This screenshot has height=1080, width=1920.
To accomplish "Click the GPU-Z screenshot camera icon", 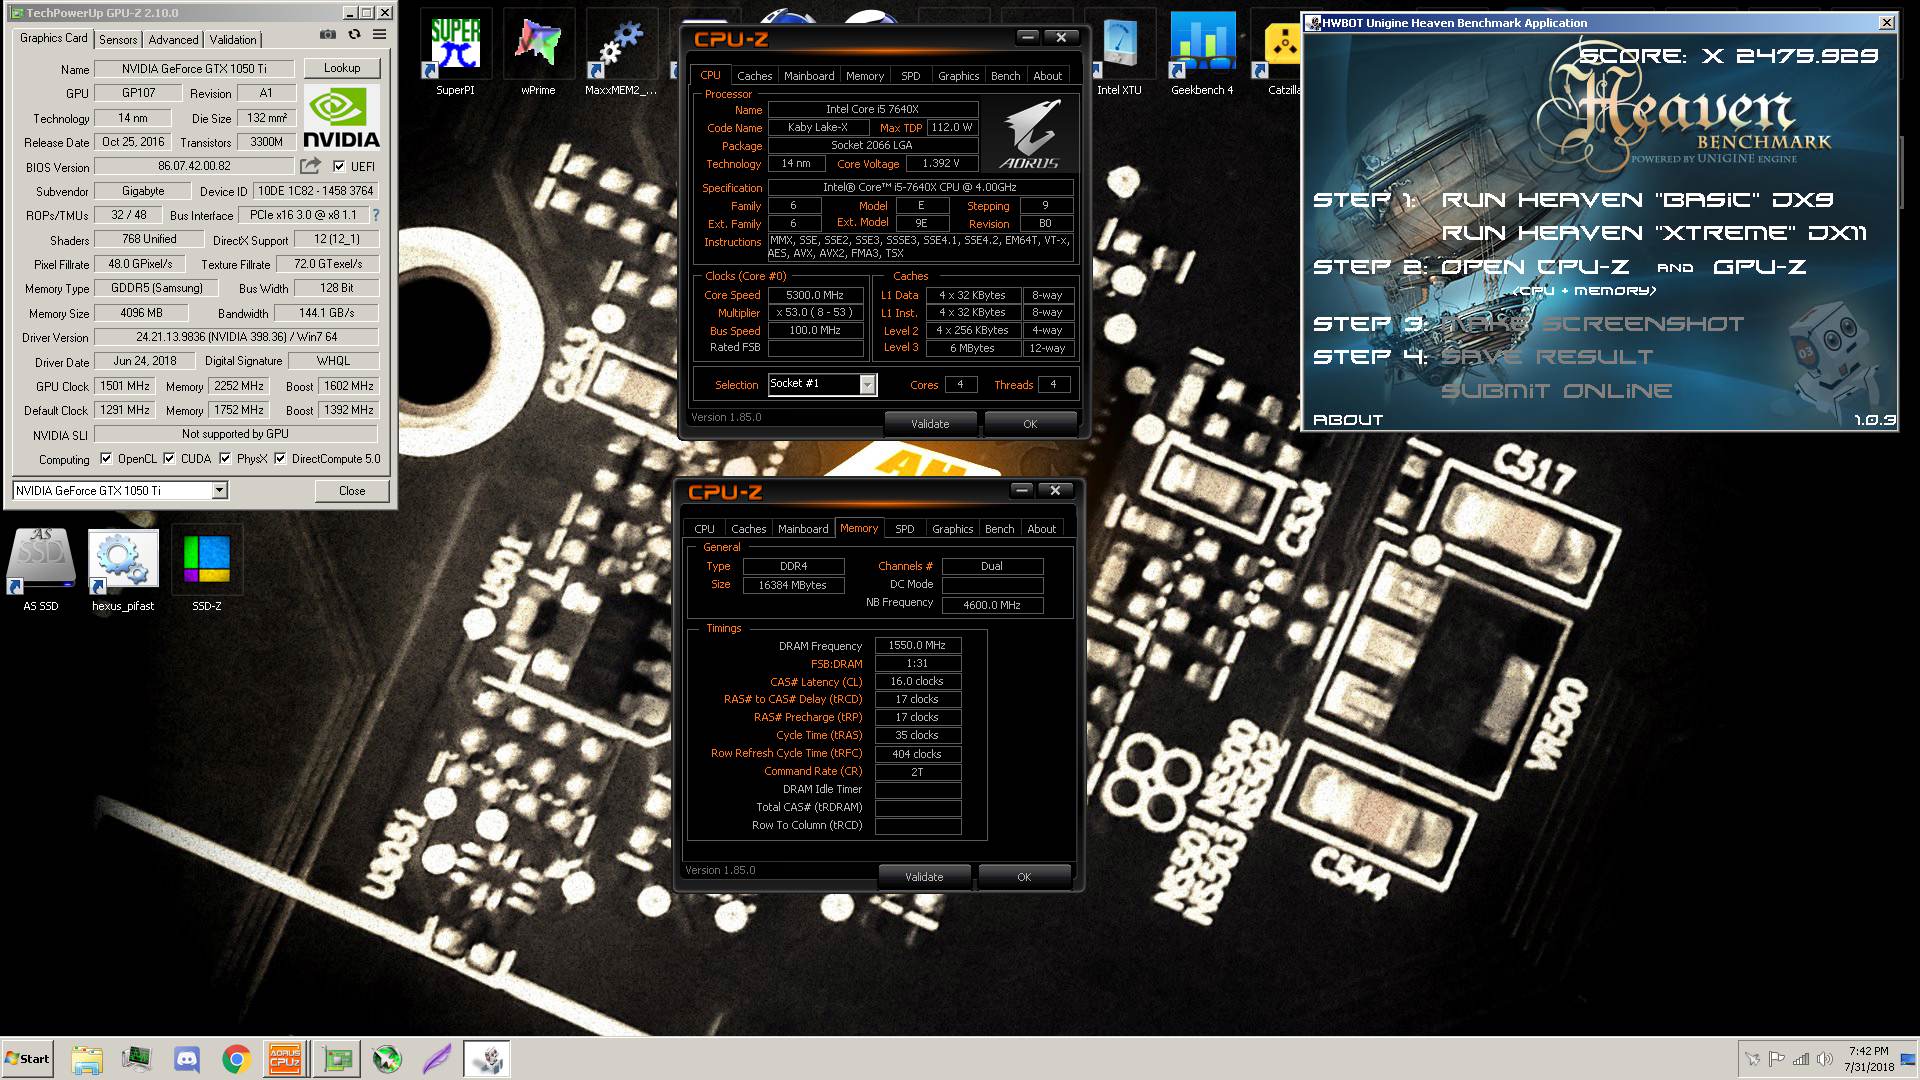I will pyautogui.click(x=328, y=35).
